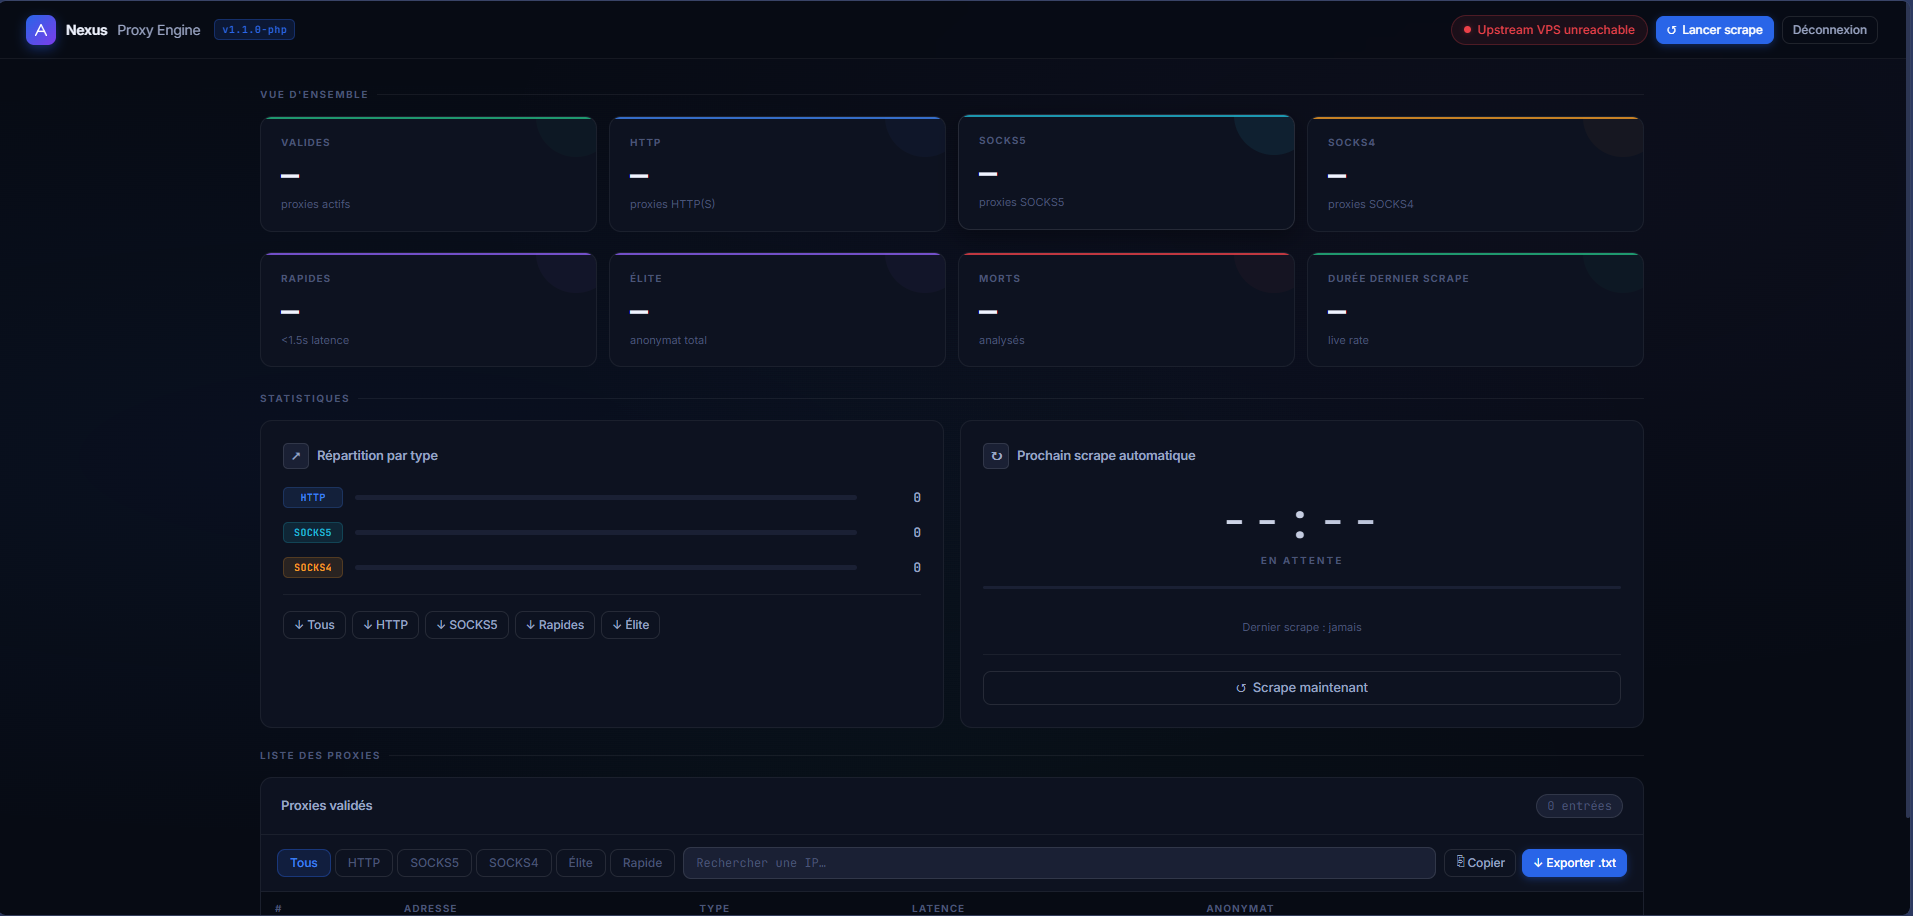Click the ADRESSE column header
The width and height of the screenshot is (1913, 916).
point(430,909)
